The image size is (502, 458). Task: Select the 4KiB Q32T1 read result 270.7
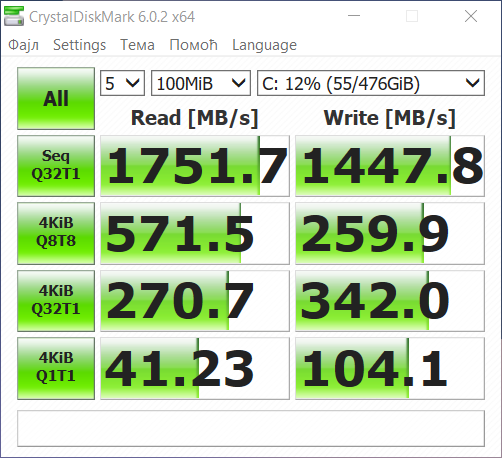click(195, 301)
